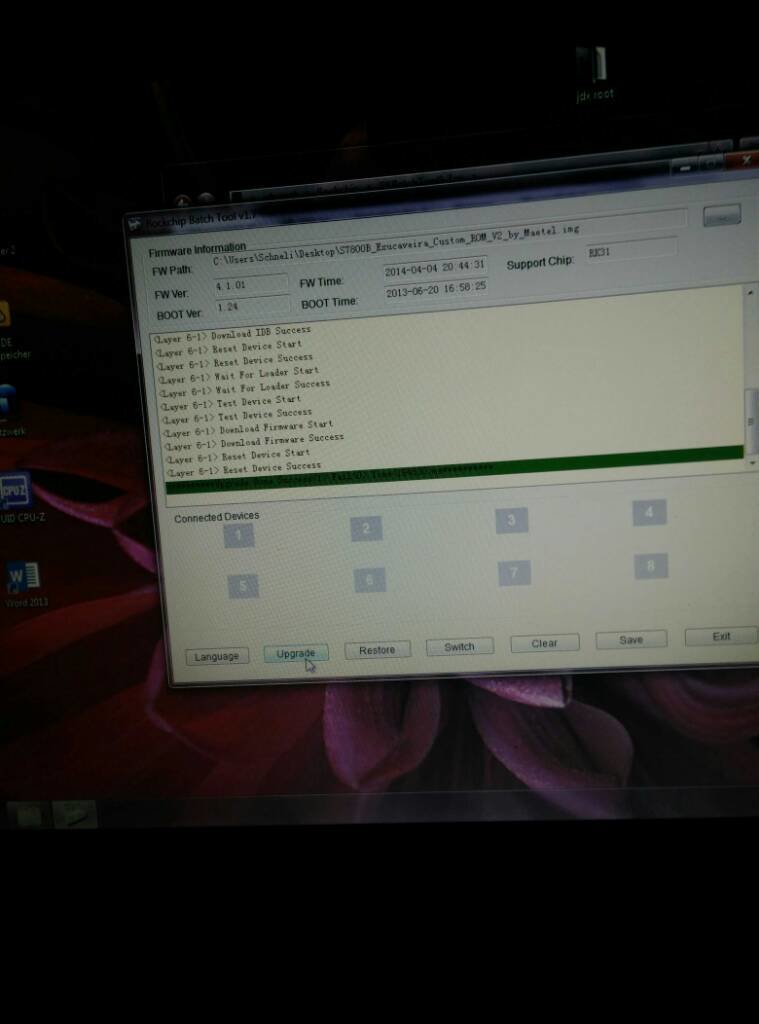The height and width of the screenshot is (1024, 759).
Task: Click the Language button
Action: coord(216,656)
